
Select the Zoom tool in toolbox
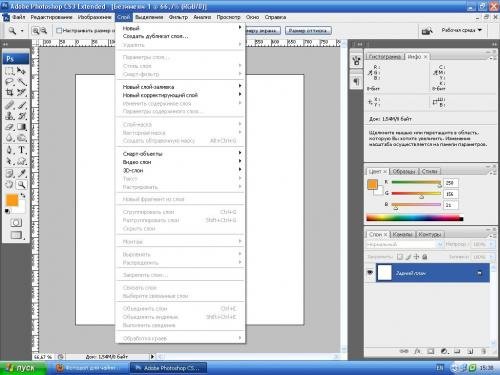22,184
